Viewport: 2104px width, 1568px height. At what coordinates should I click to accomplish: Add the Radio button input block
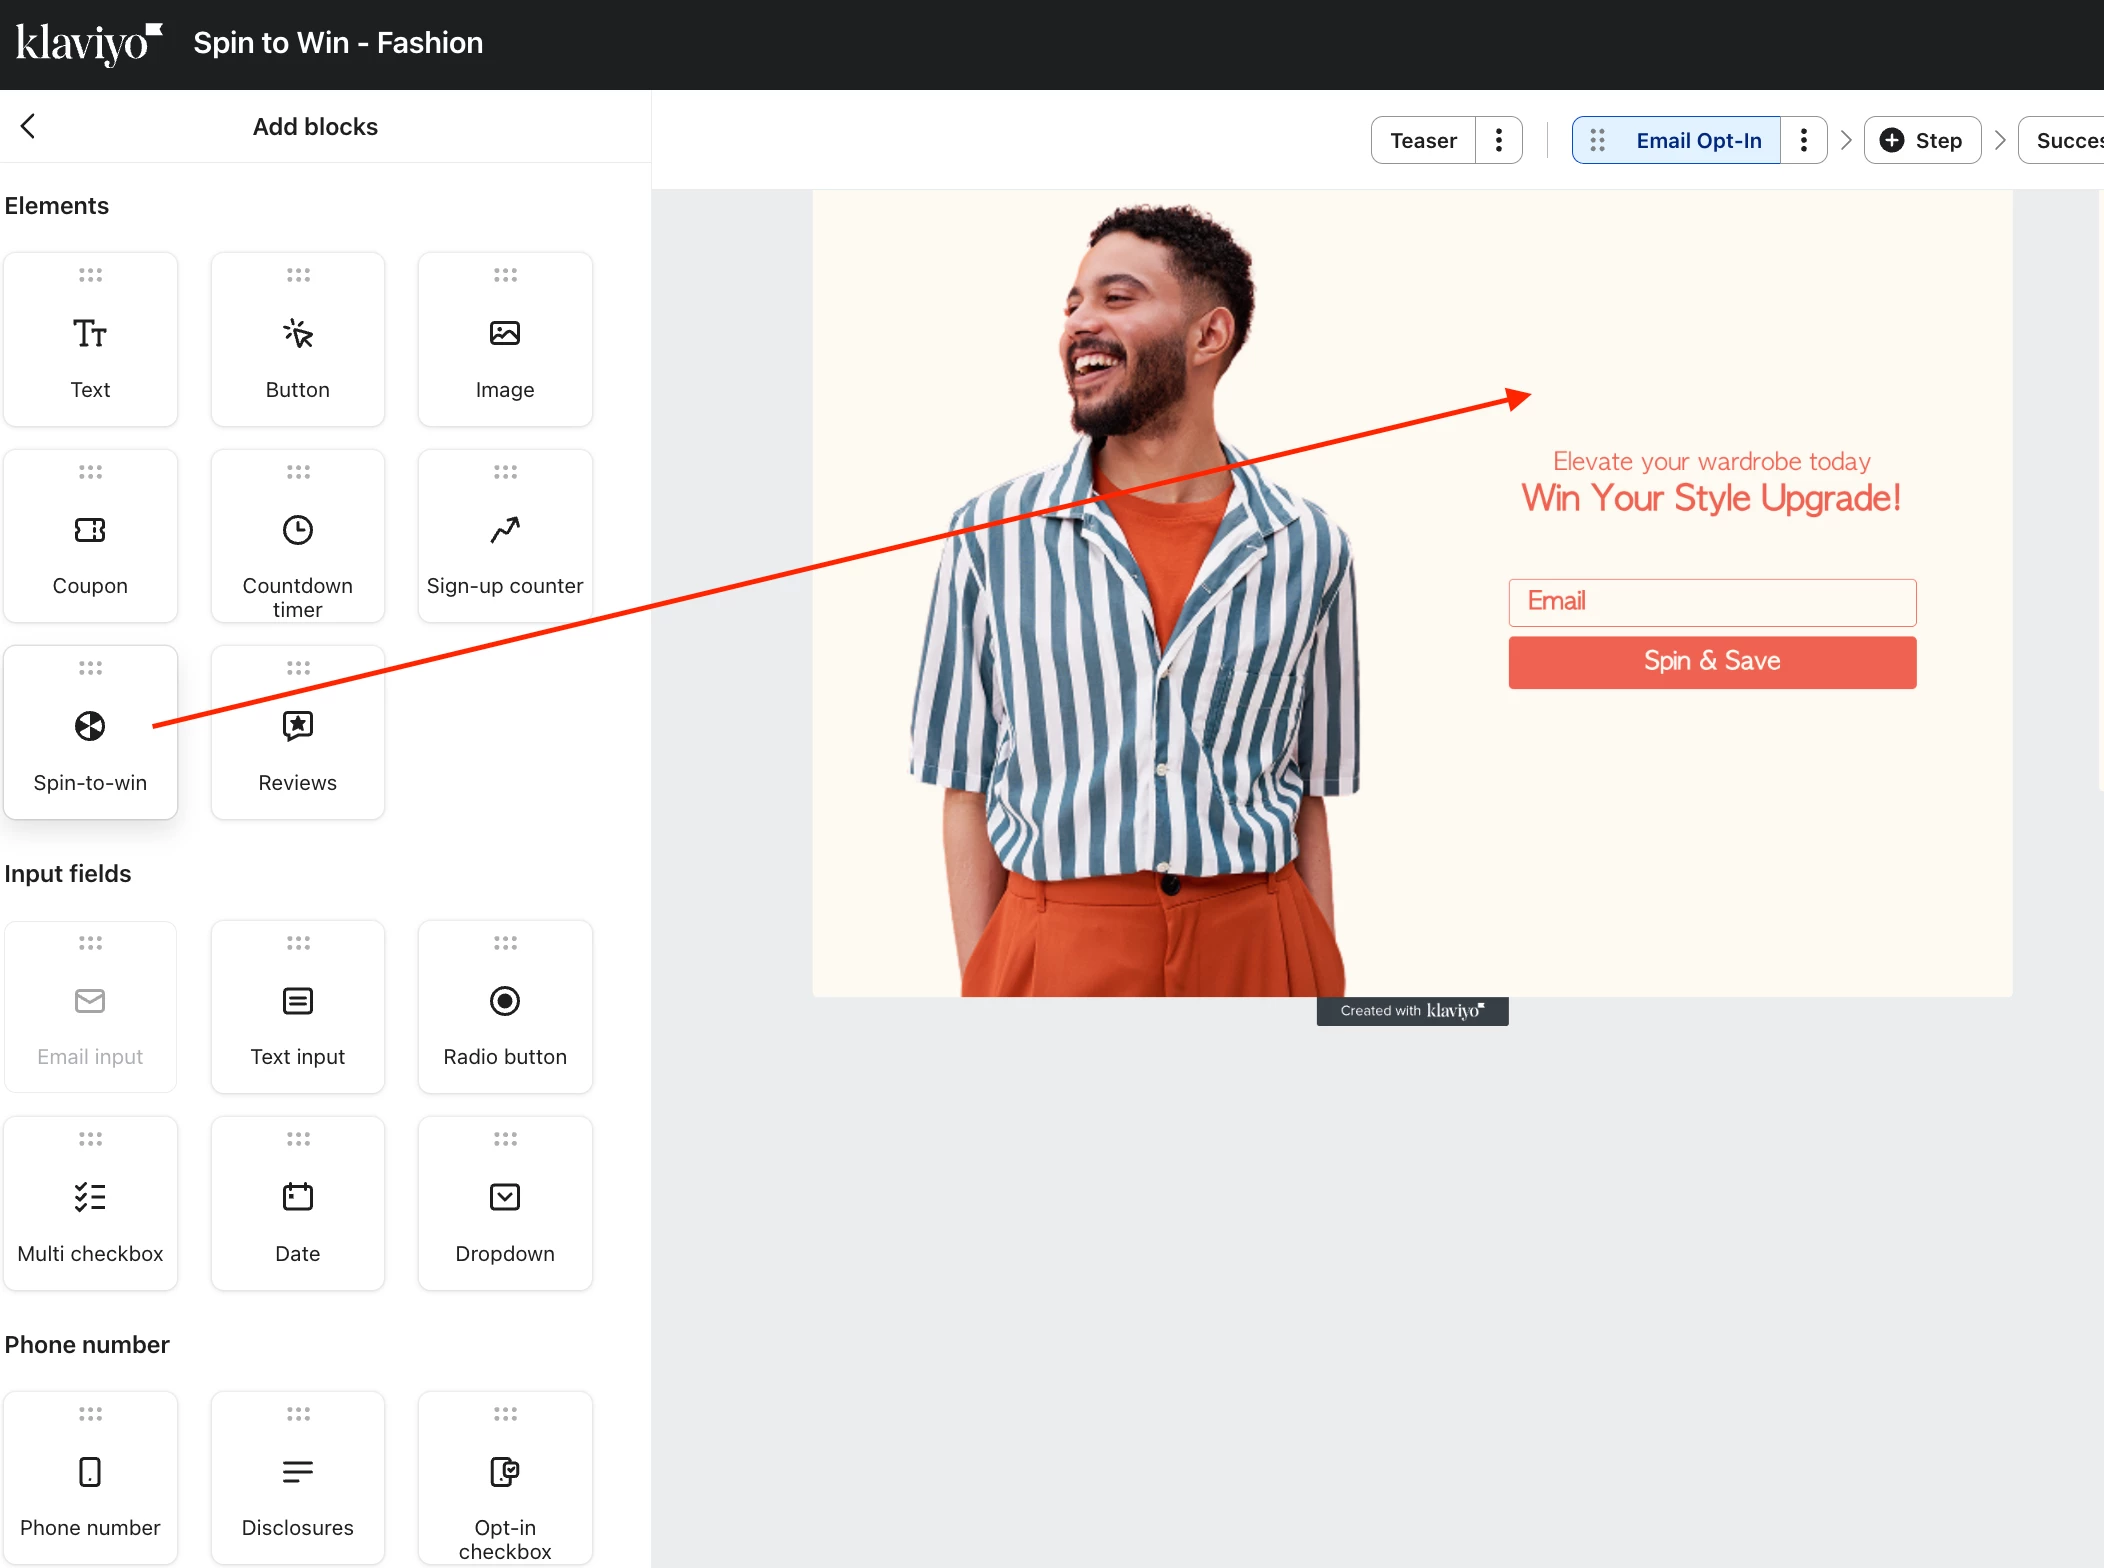(x=505, y=1006)
